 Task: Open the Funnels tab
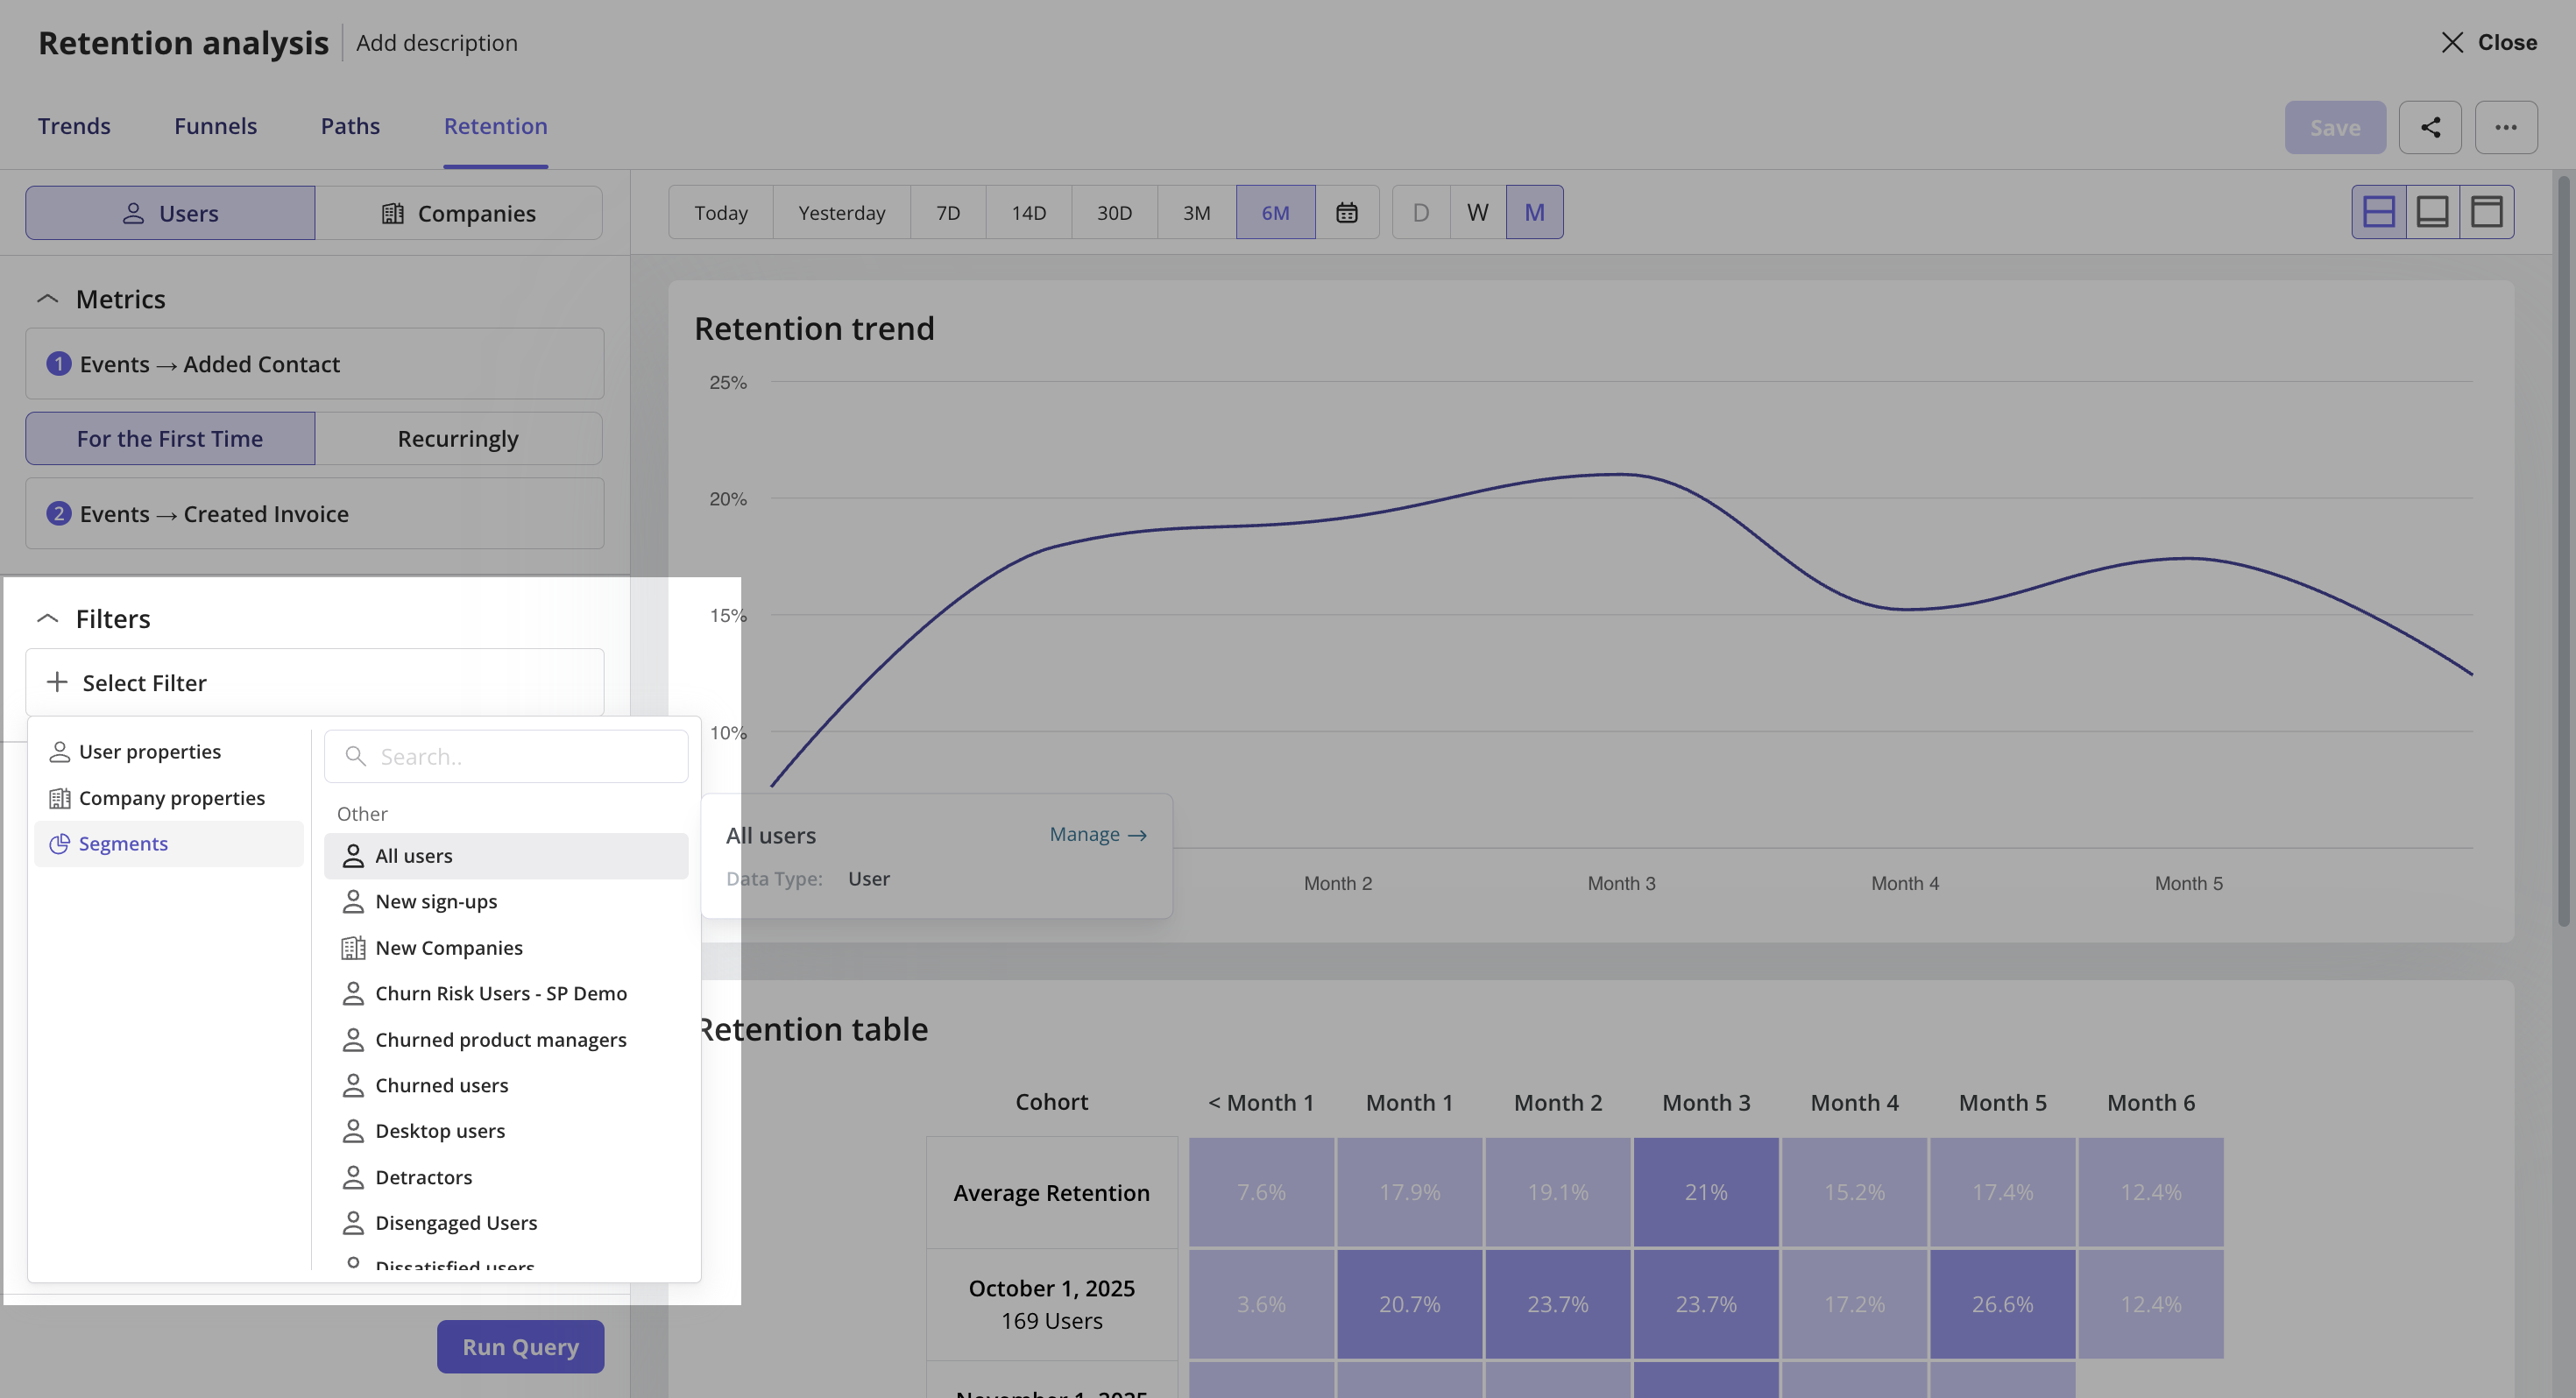(x=216, y=126)
